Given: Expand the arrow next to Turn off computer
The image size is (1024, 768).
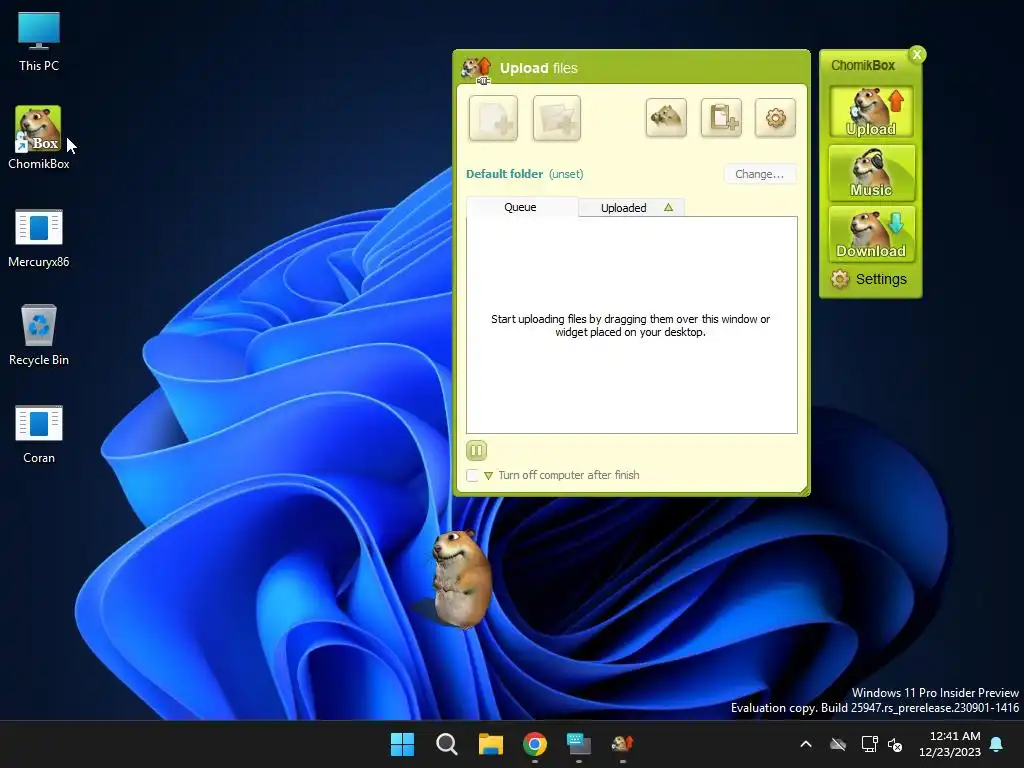Looking at the screenshot, I should click(x=488, y=475).
